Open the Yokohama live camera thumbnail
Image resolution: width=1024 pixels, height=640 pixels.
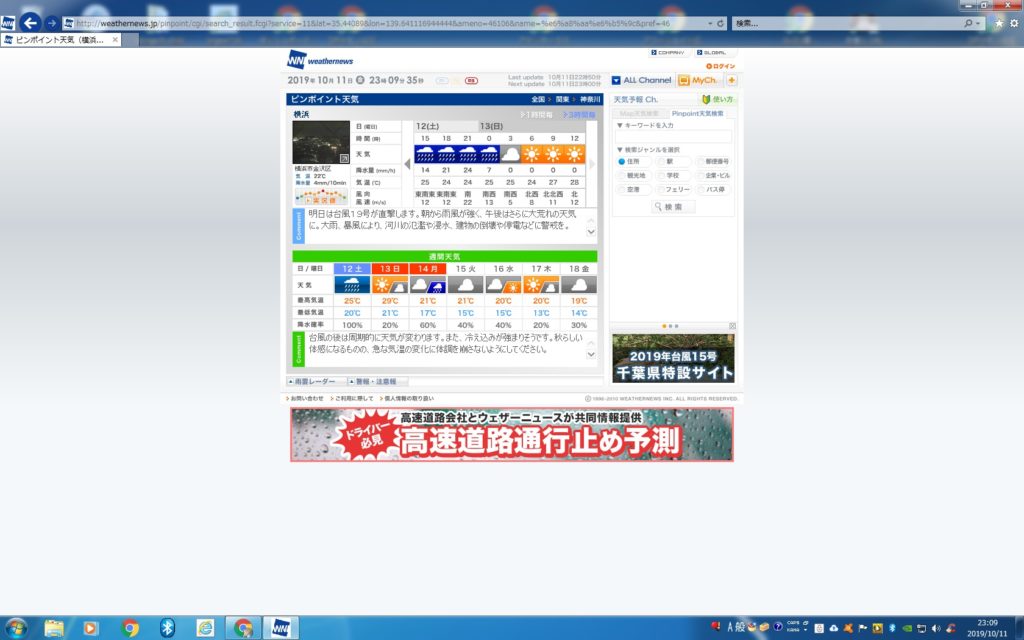(x=320, y=142)
